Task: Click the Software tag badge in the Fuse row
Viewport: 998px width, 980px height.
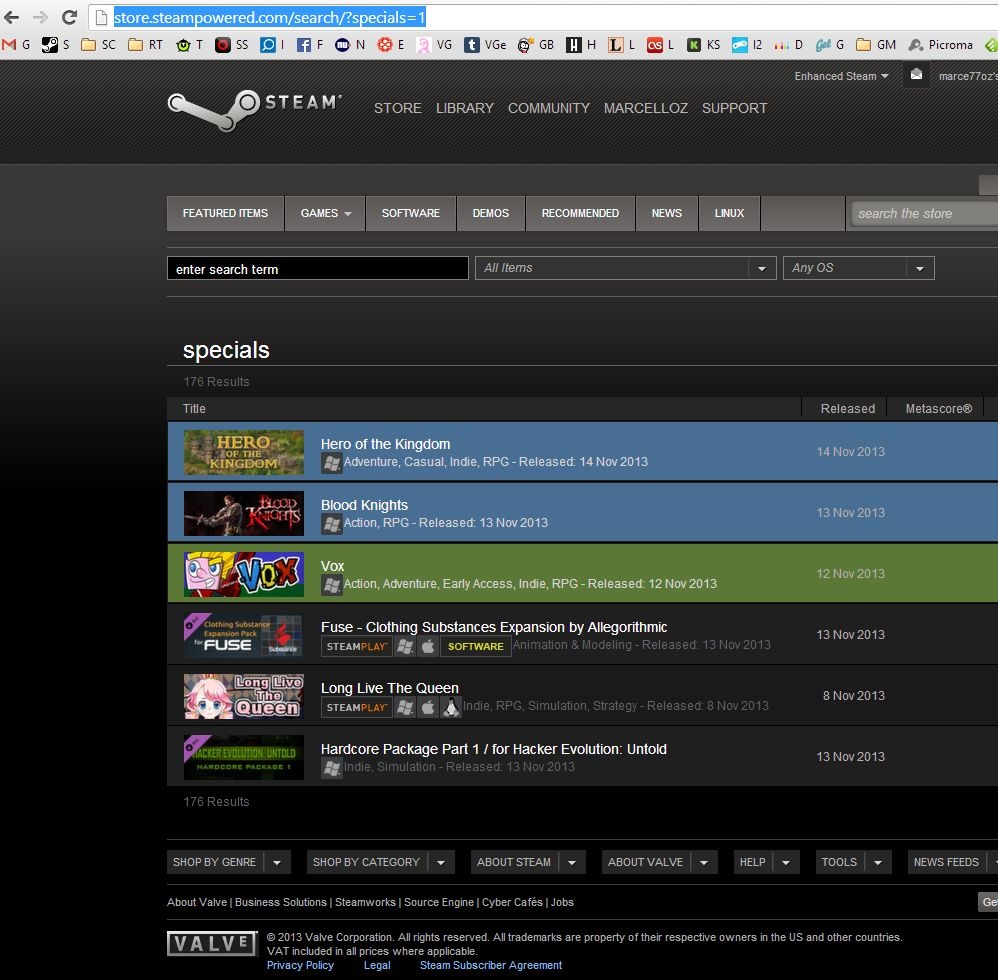Action: coord(475,647)
